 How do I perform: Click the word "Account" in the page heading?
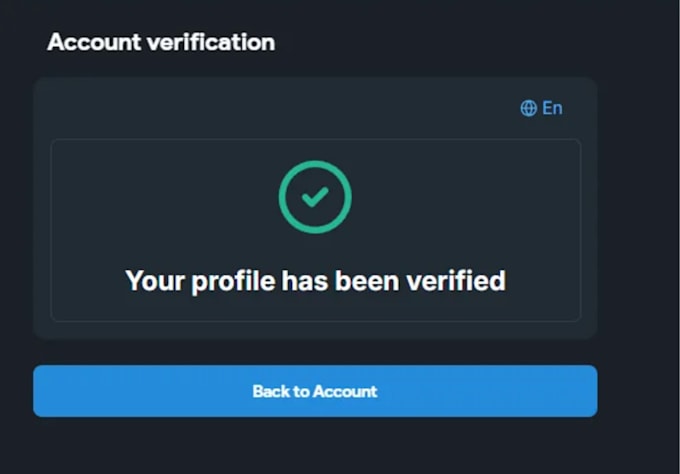click(x=95, y=42)
